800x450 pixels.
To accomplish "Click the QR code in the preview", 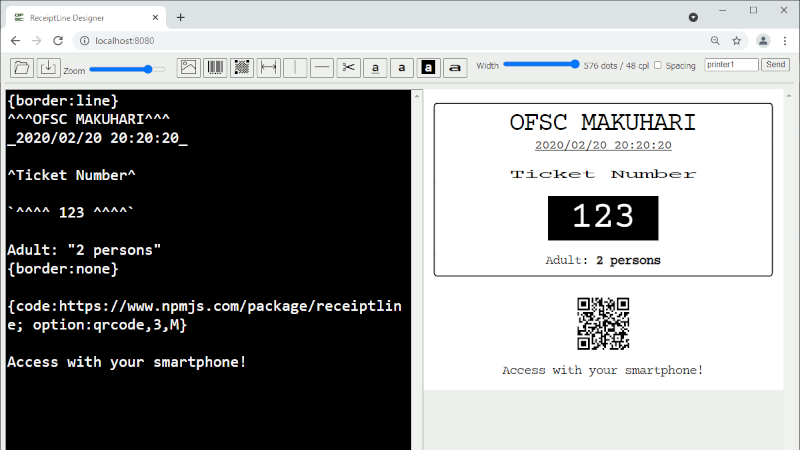I will click(x=603, y=323).
